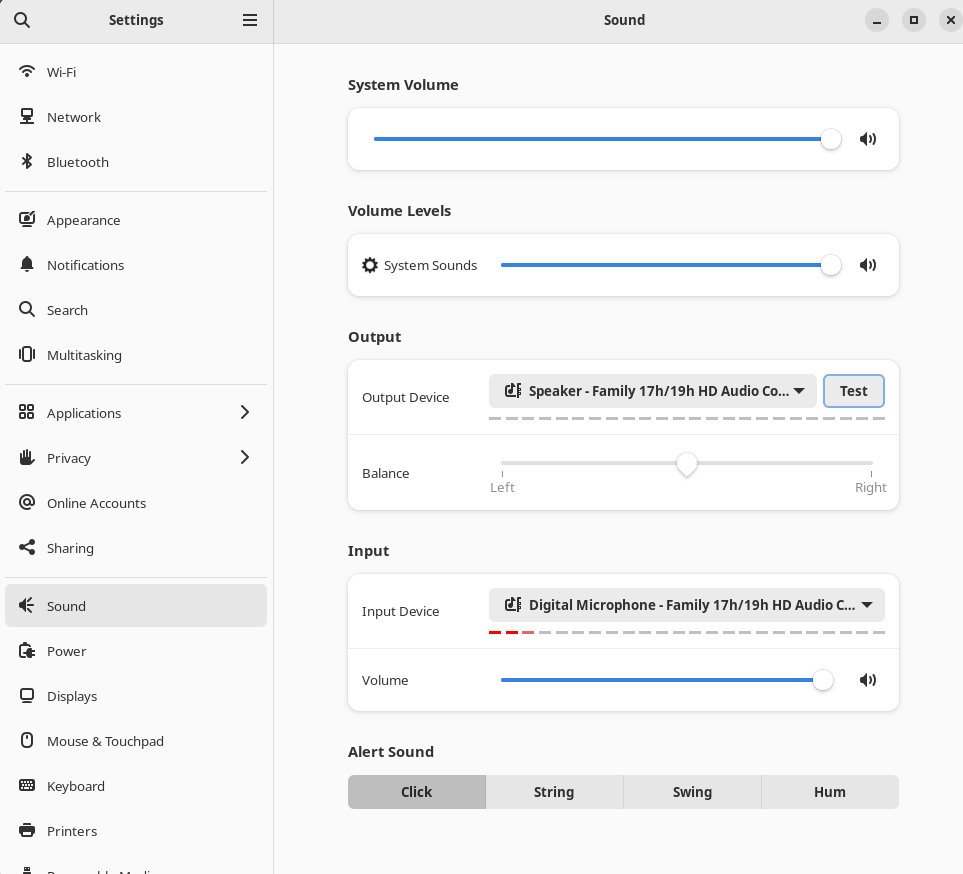Open the Input Device dropdown

(686, 605)
